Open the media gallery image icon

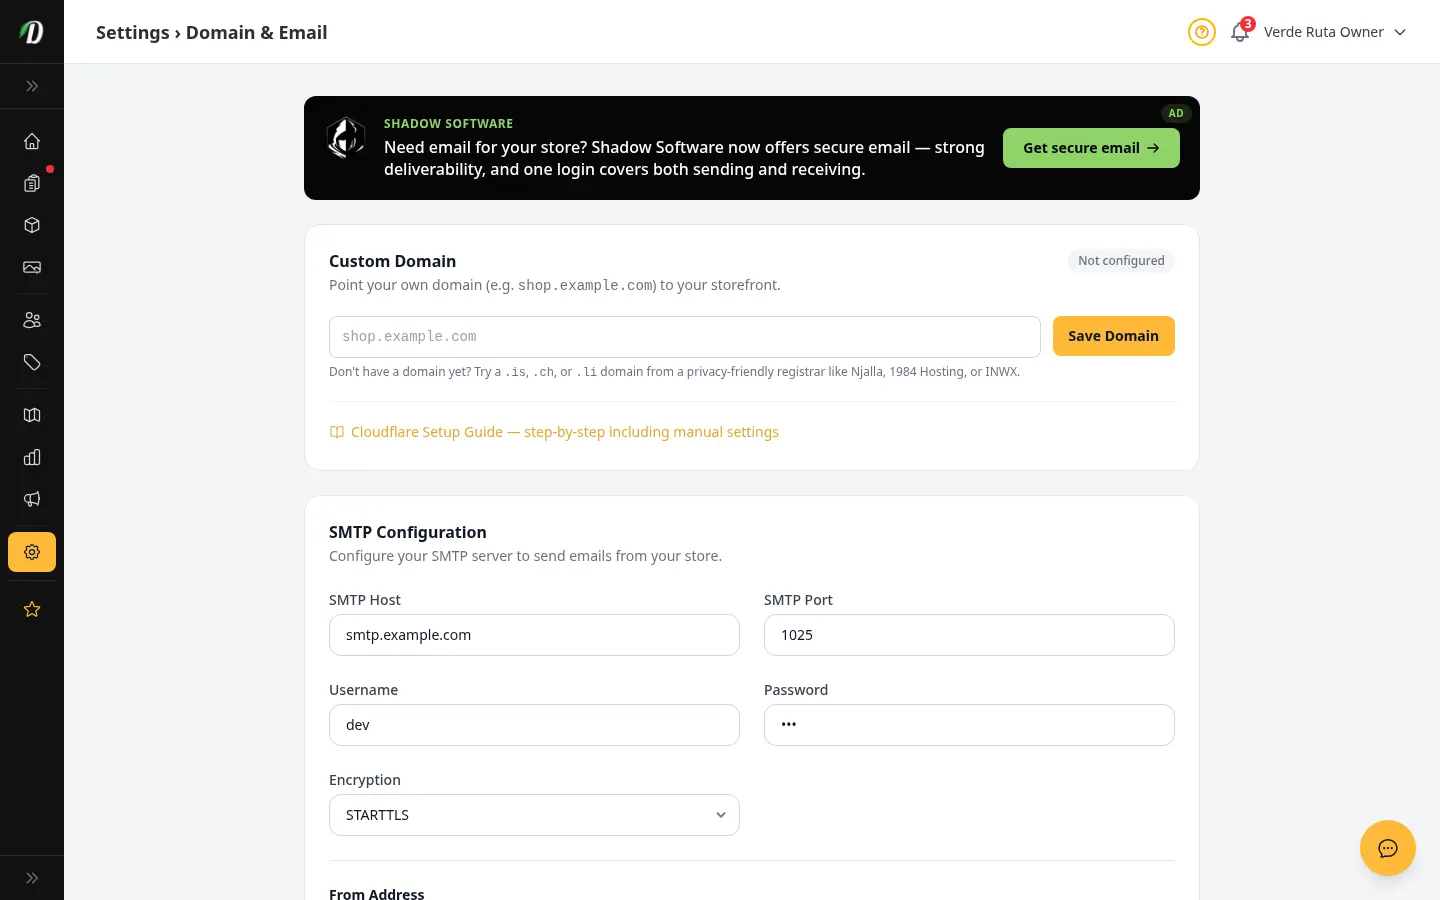32,267
